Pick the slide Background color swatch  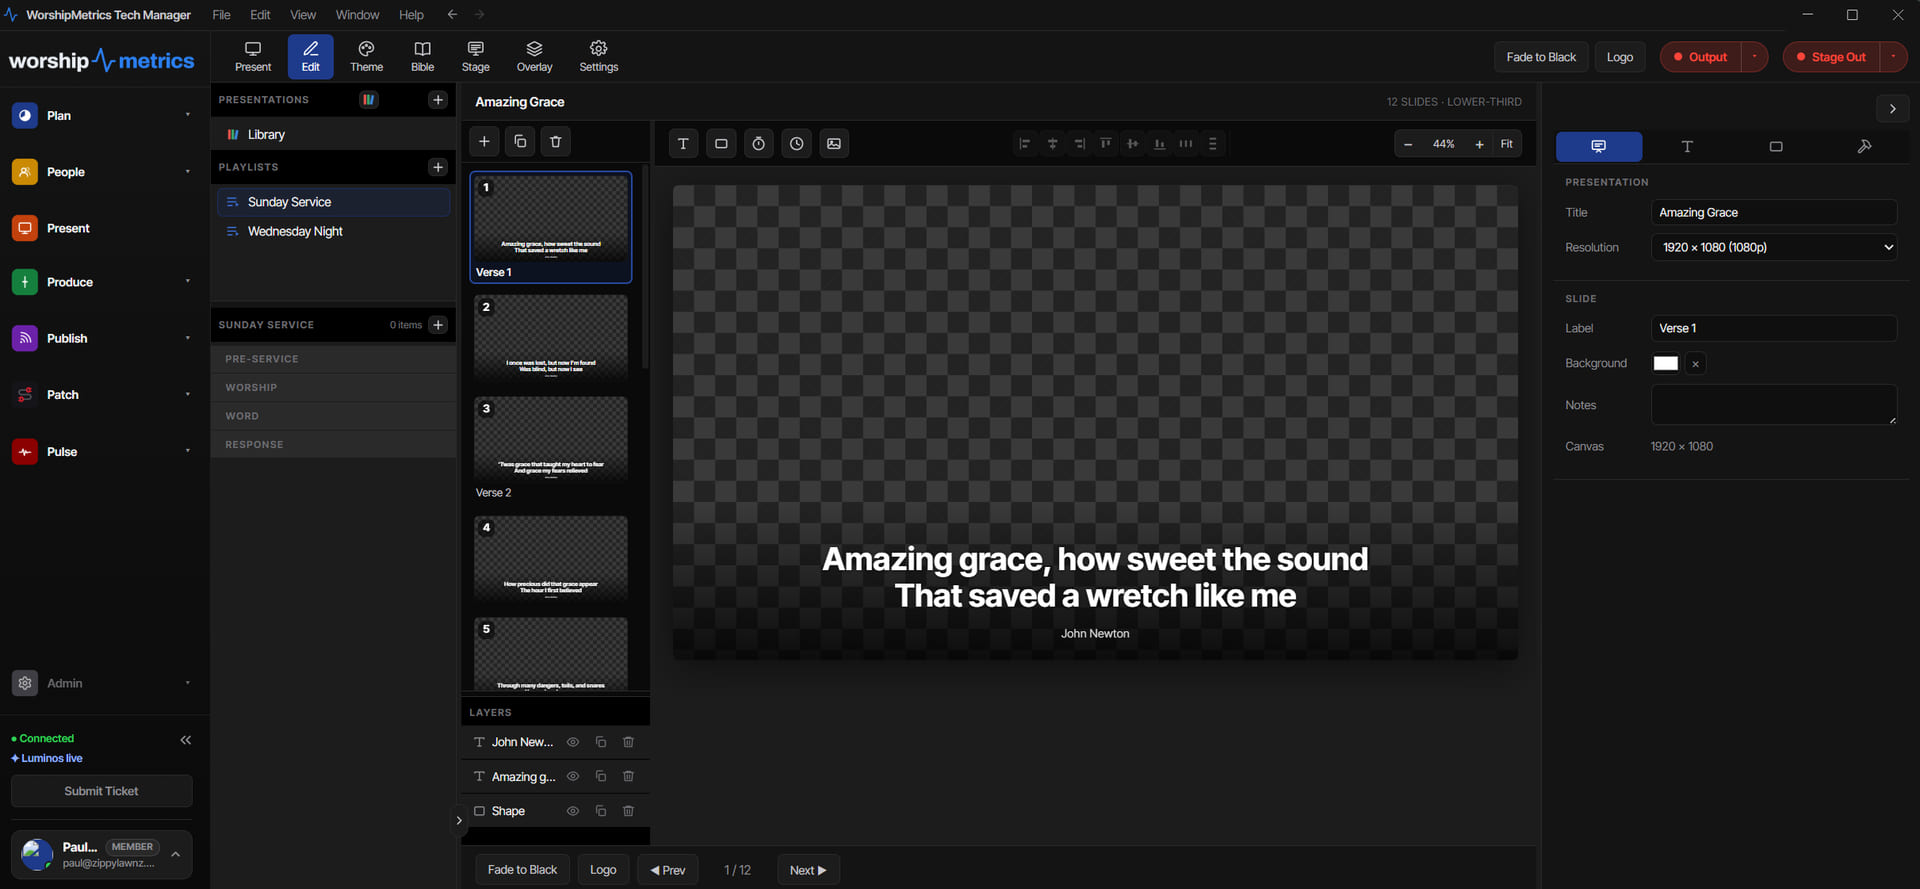click(1665, 364)
